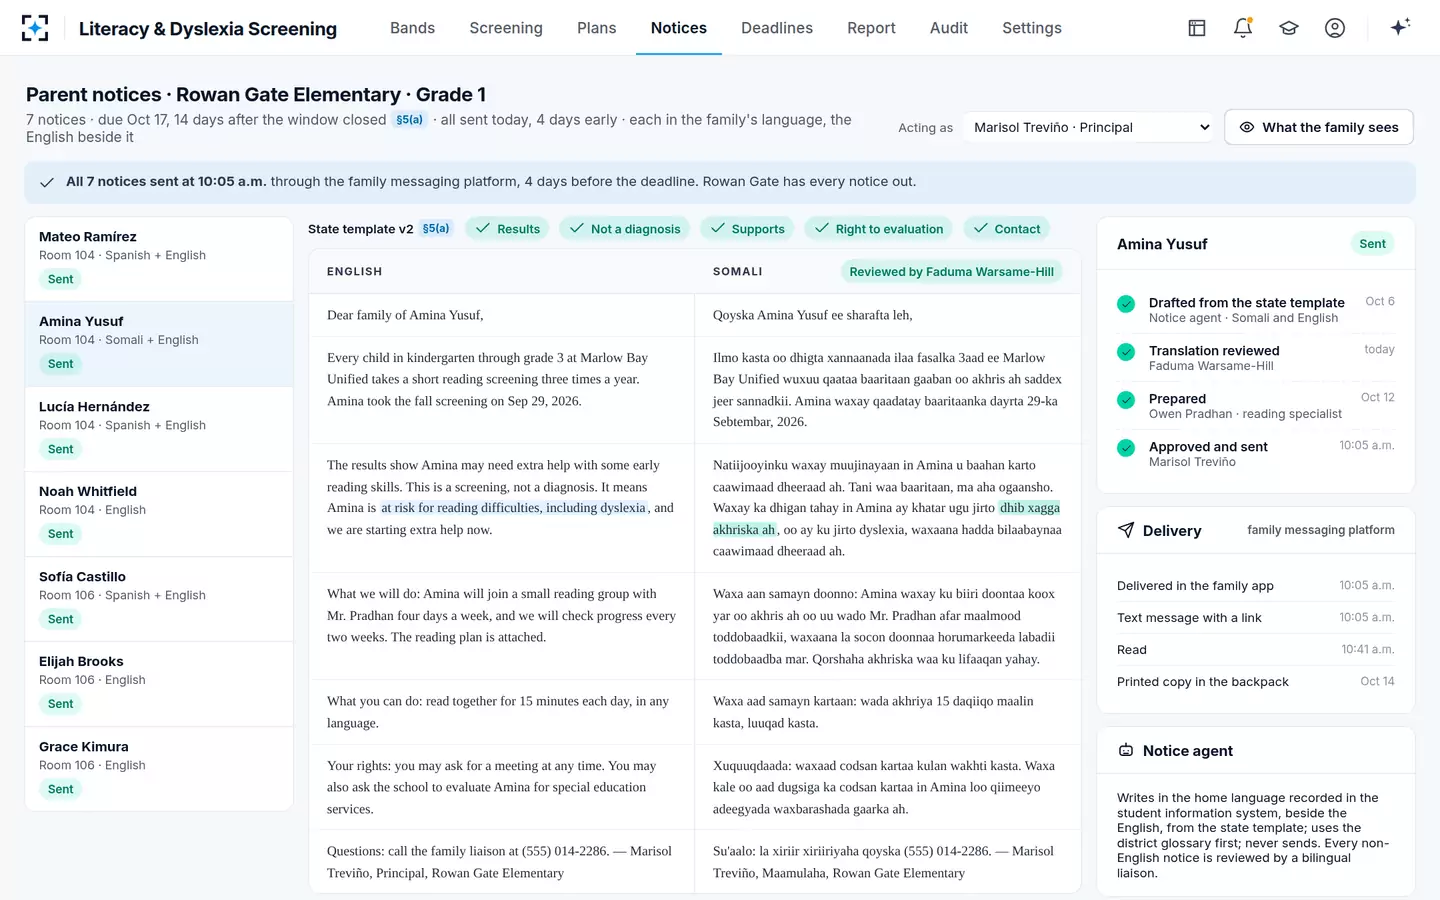Image resolution: width=1440 pixels, height=900 pixels.
Task: Go to the Report tab
Action: (x=871, y=28)
